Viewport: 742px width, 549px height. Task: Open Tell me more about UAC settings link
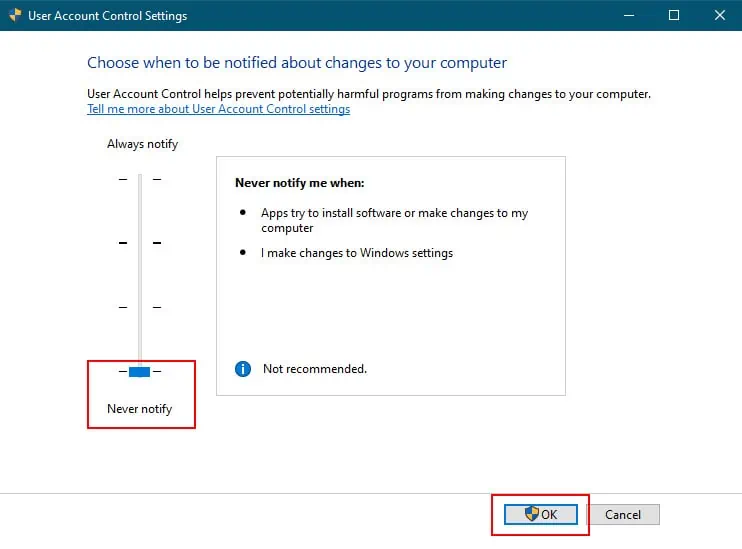tap(219, 109)
